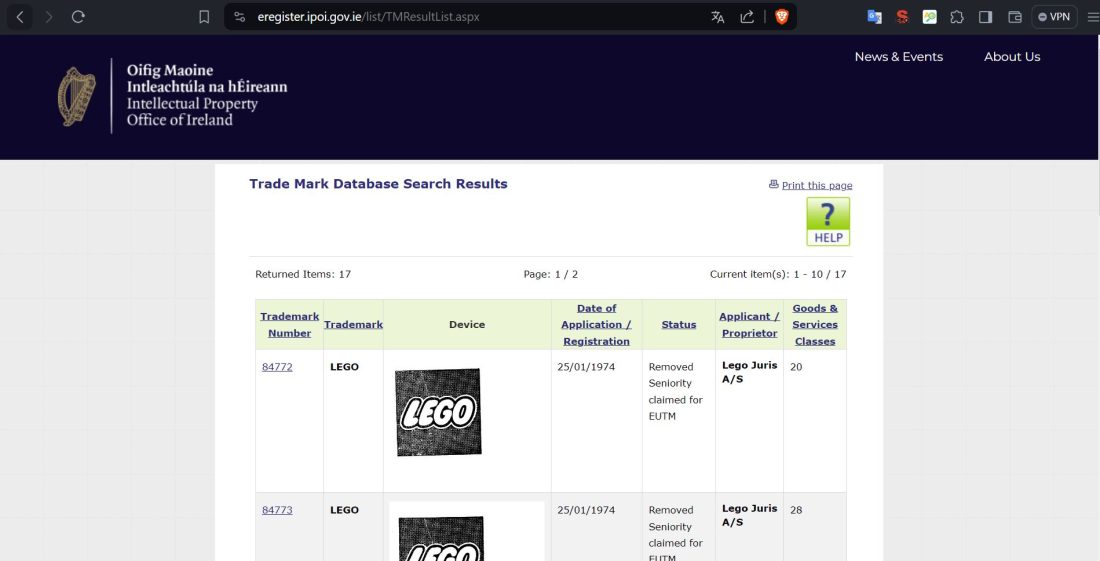This screenshot has width=1100, height=561.
Task: Click 'Returned Items: 17' text
Action: [x=303, y=274]
